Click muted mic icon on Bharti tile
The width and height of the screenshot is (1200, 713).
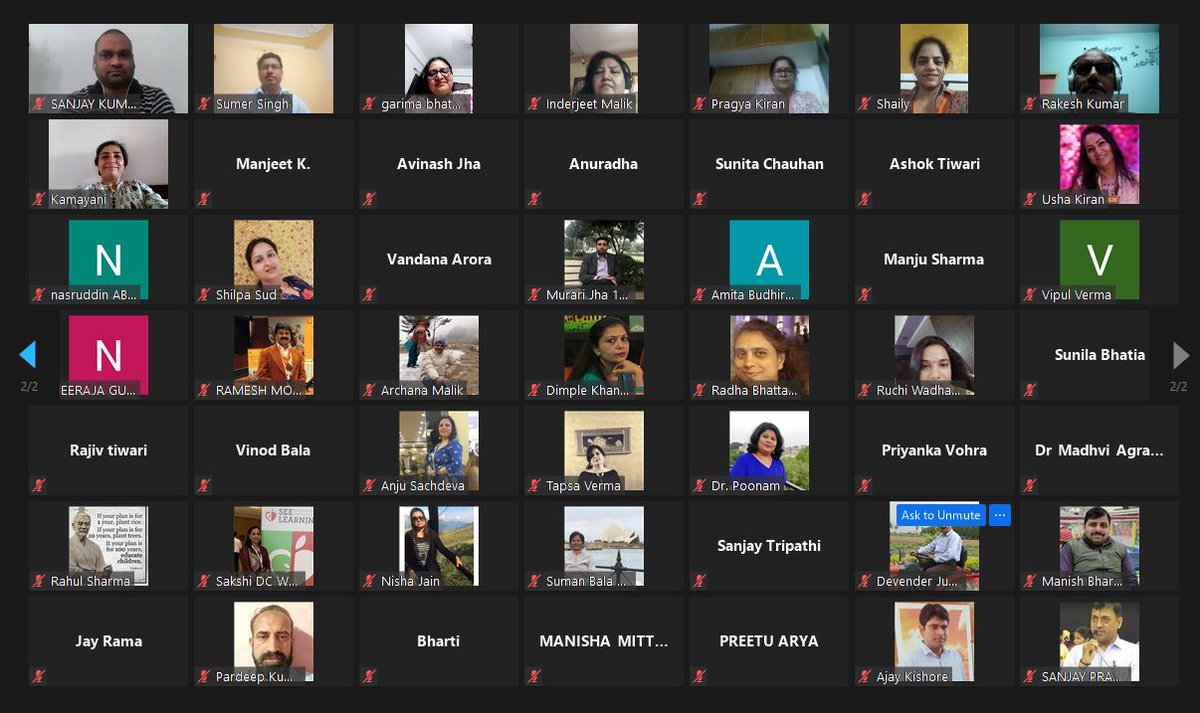click(x=369, y=677)
